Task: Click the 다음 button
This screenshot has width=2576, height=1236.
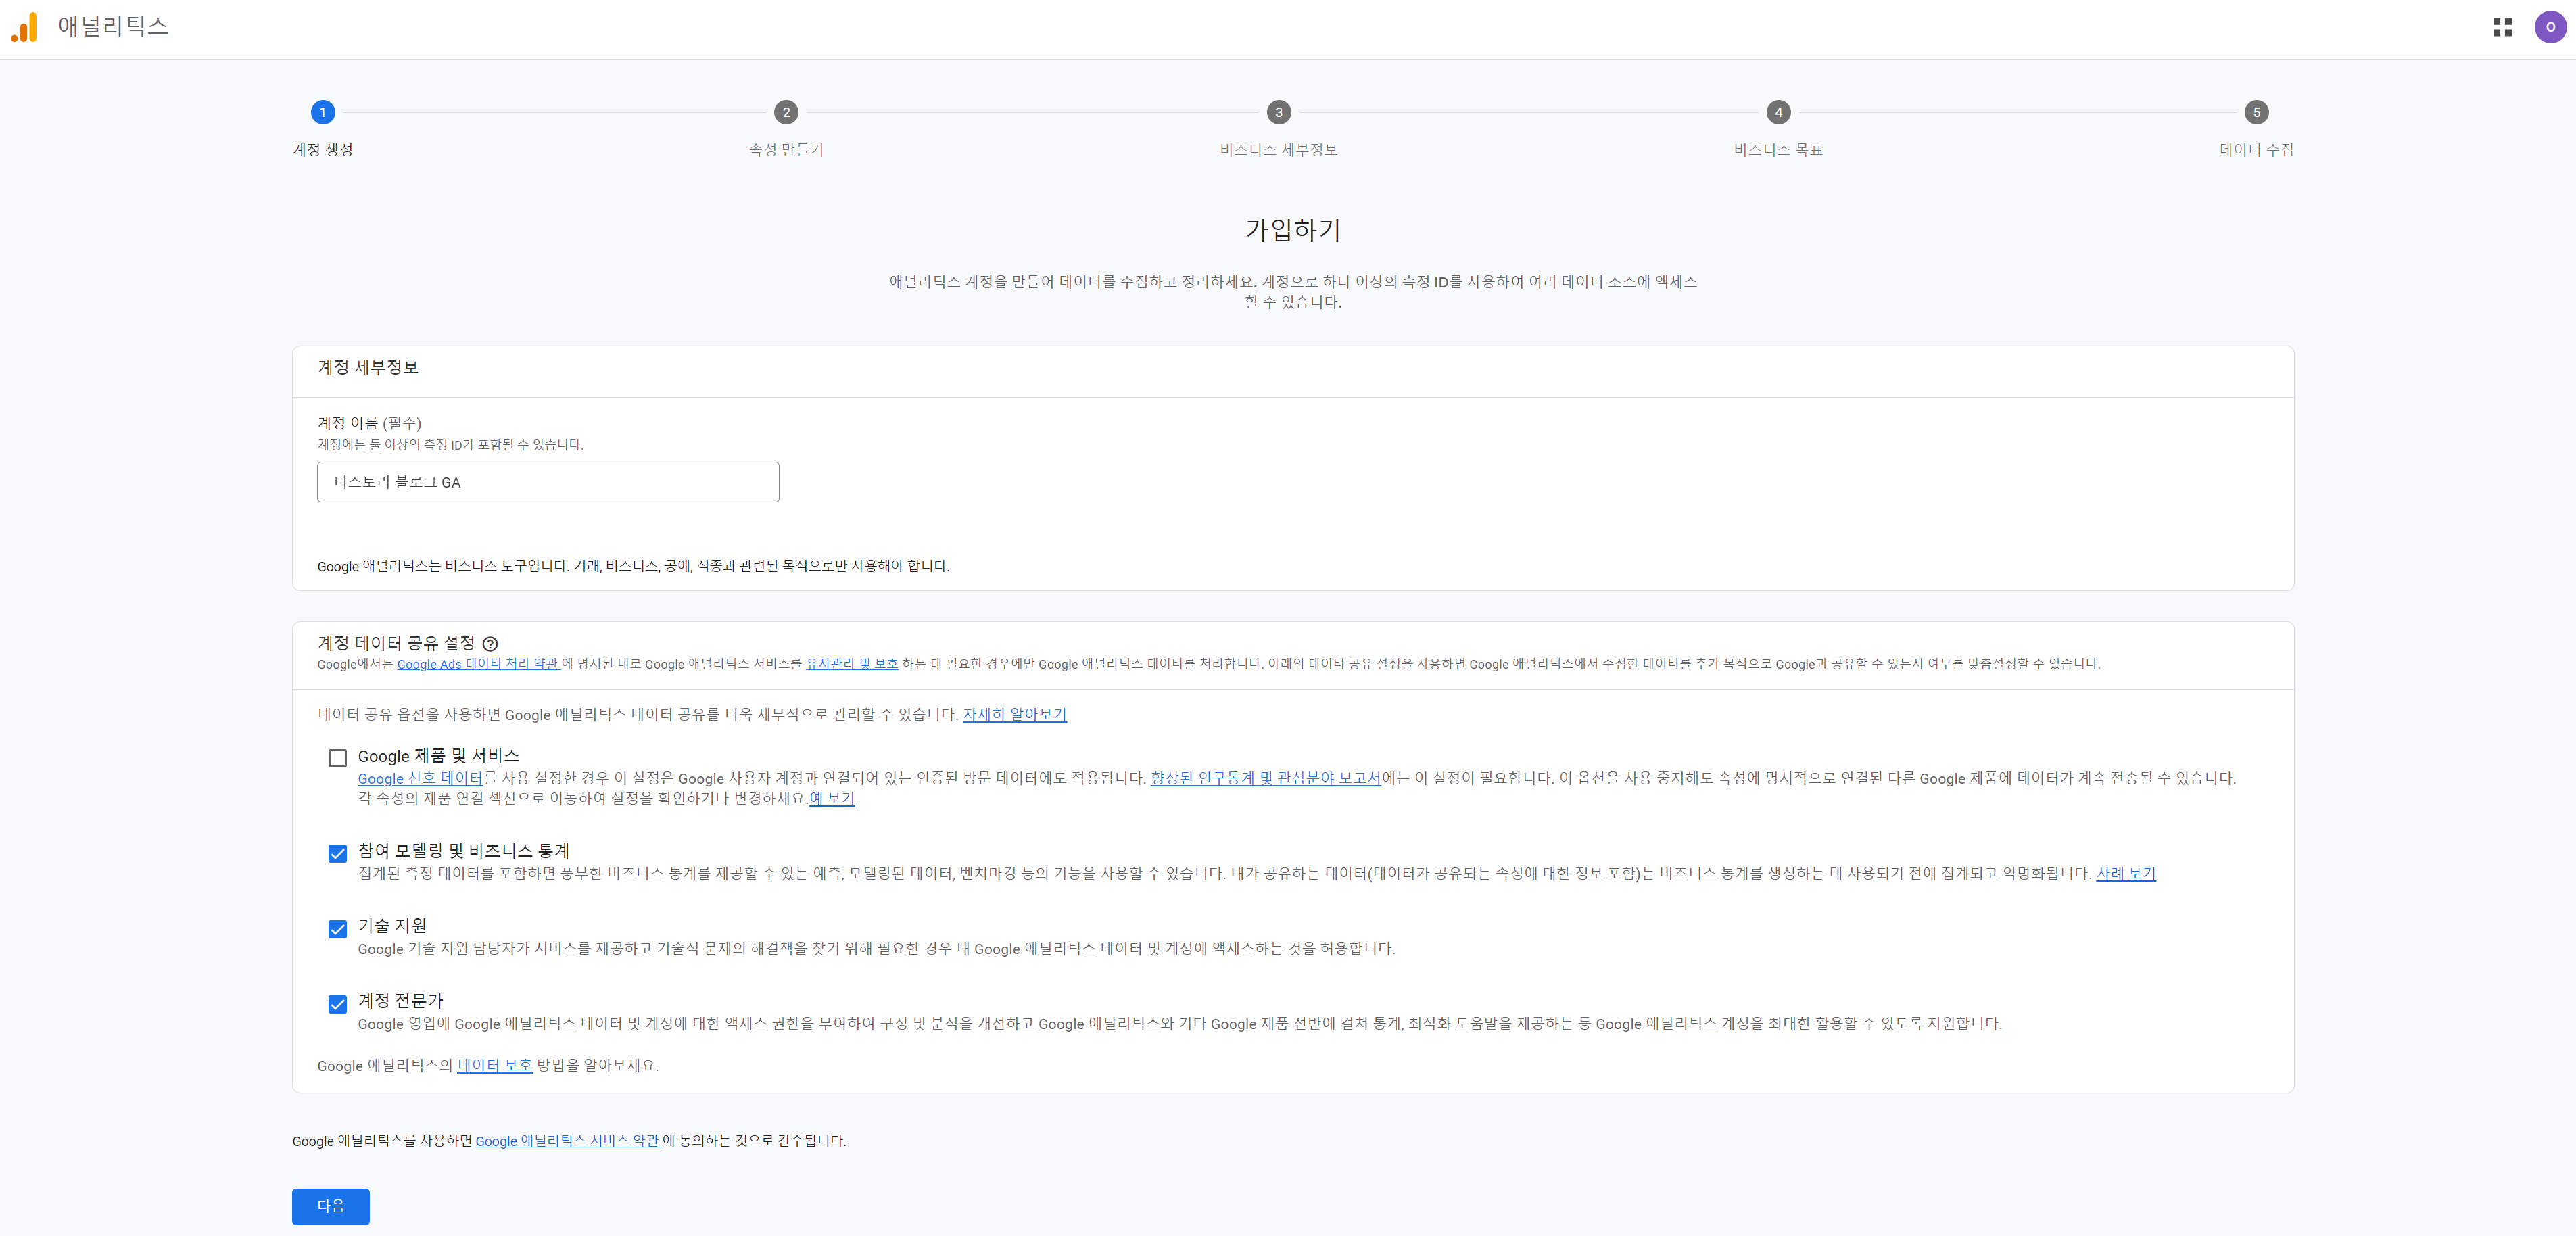Action: (x=331, y=1206)
